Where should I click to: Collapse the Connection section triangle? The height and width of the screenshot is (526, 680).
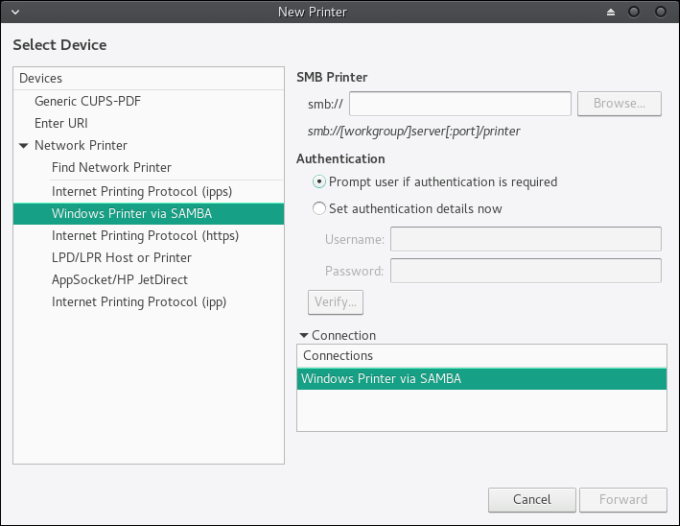[303, 336]
